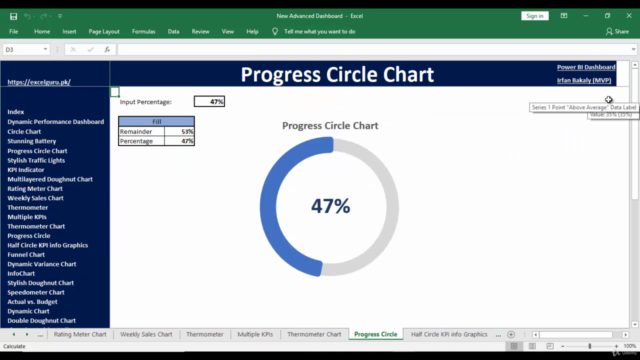Click the Share button
This screenshot has height=360, width=640.
[617, 31]
